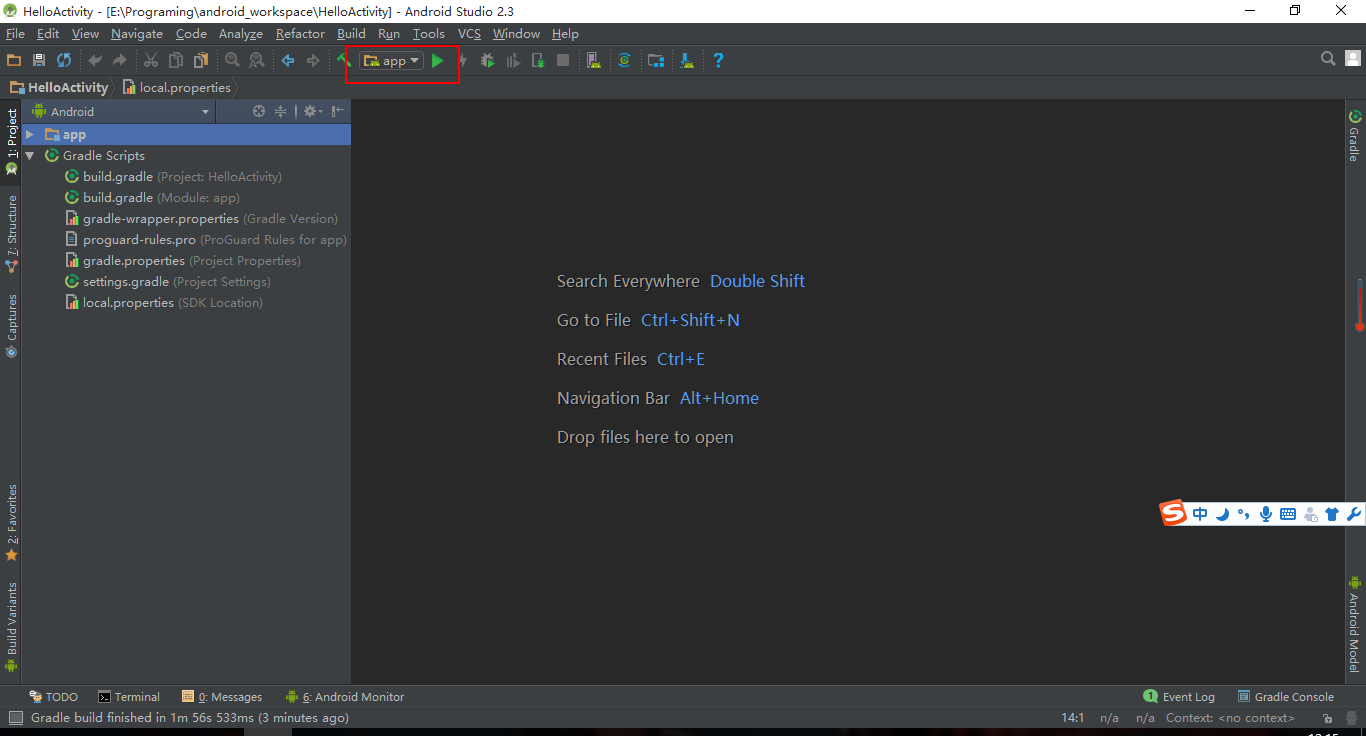This screenshot has width=1366, height=736.
Task: Toggle the Android Model tool window tab
Action: 1354,624
